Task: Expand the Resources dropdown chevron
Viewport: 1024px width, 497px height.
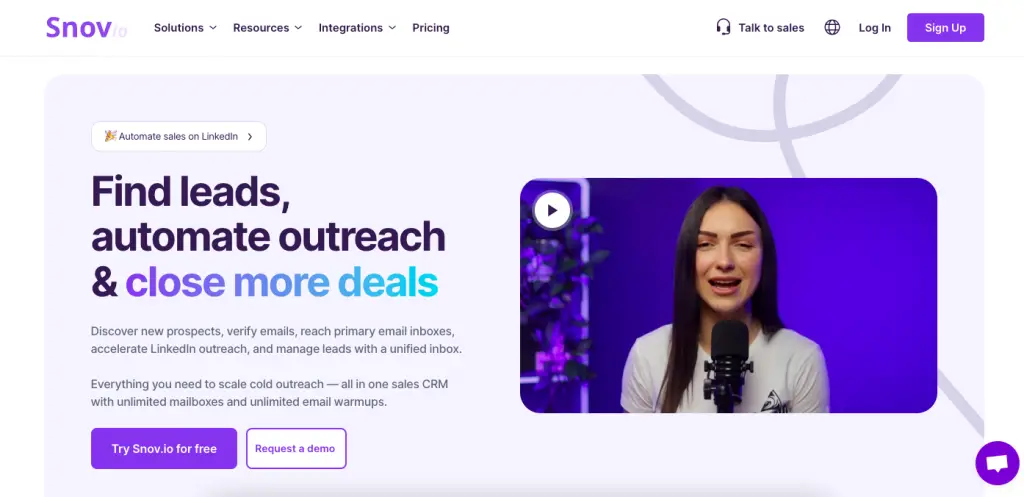Action: coord(298,27)
